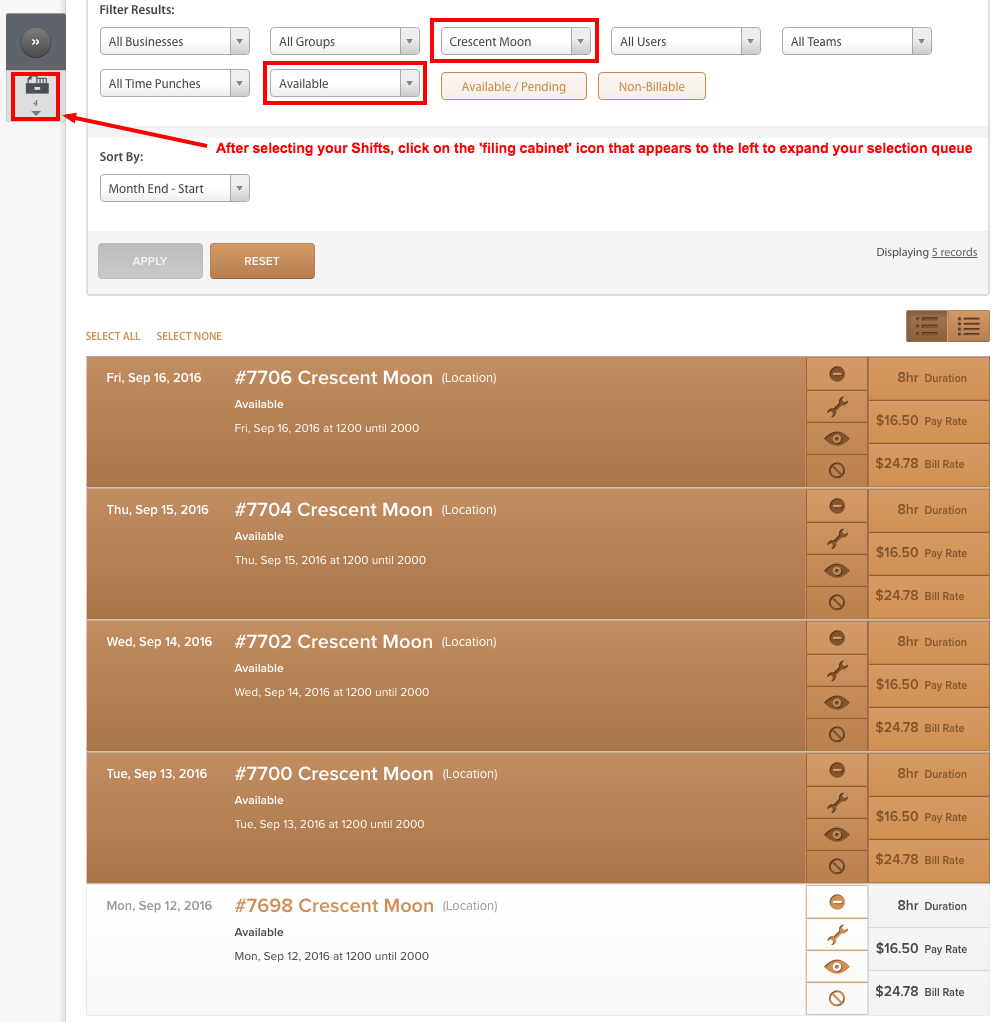Open the Available status dropdown

pos(345,83)
